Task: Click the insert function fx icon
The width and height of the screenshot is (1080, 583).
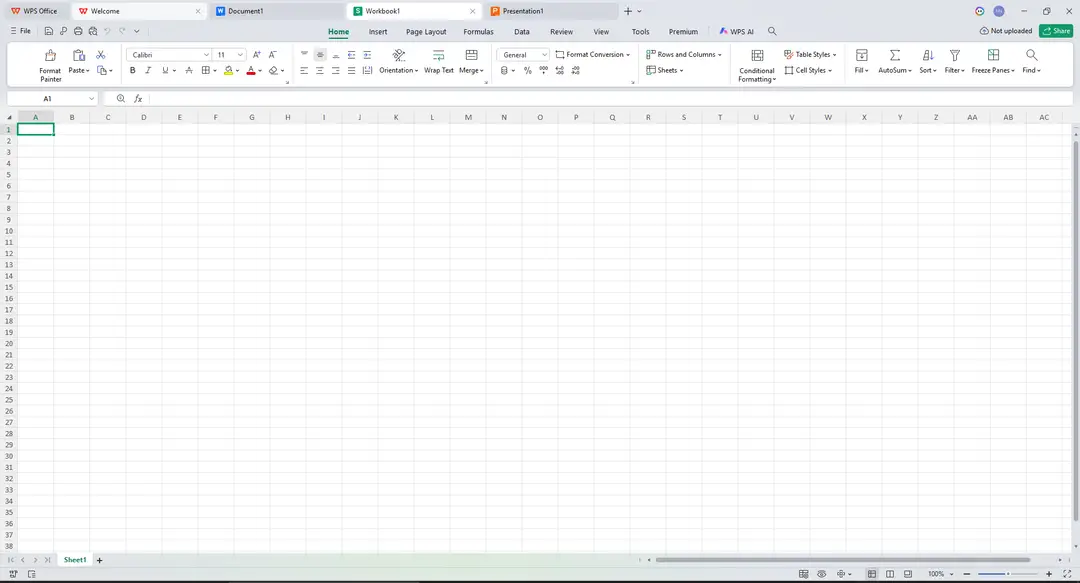Action: (x=138, y=99)
